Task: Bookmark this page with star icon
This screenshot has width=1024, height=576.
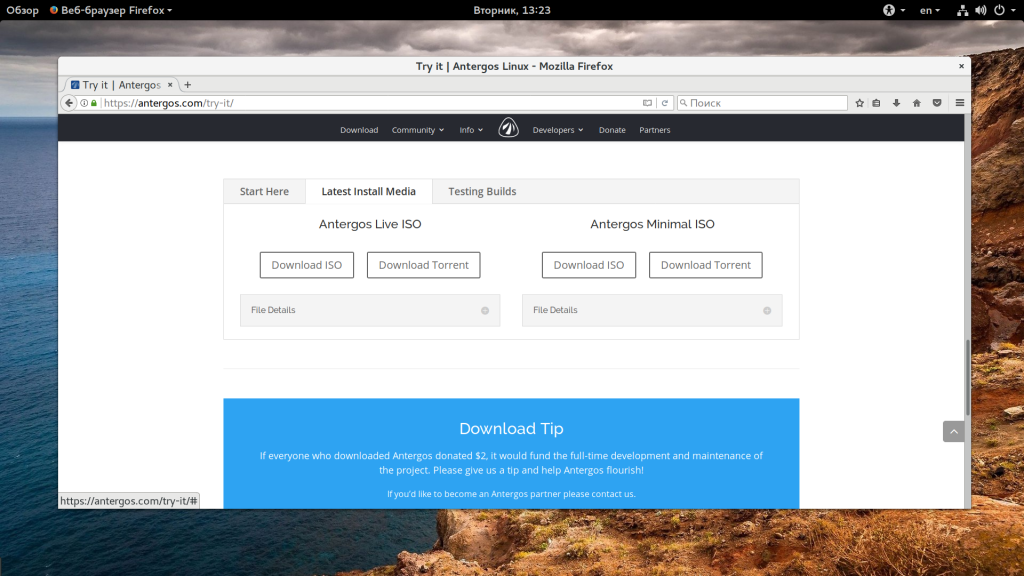Action: tap(859, 103)
